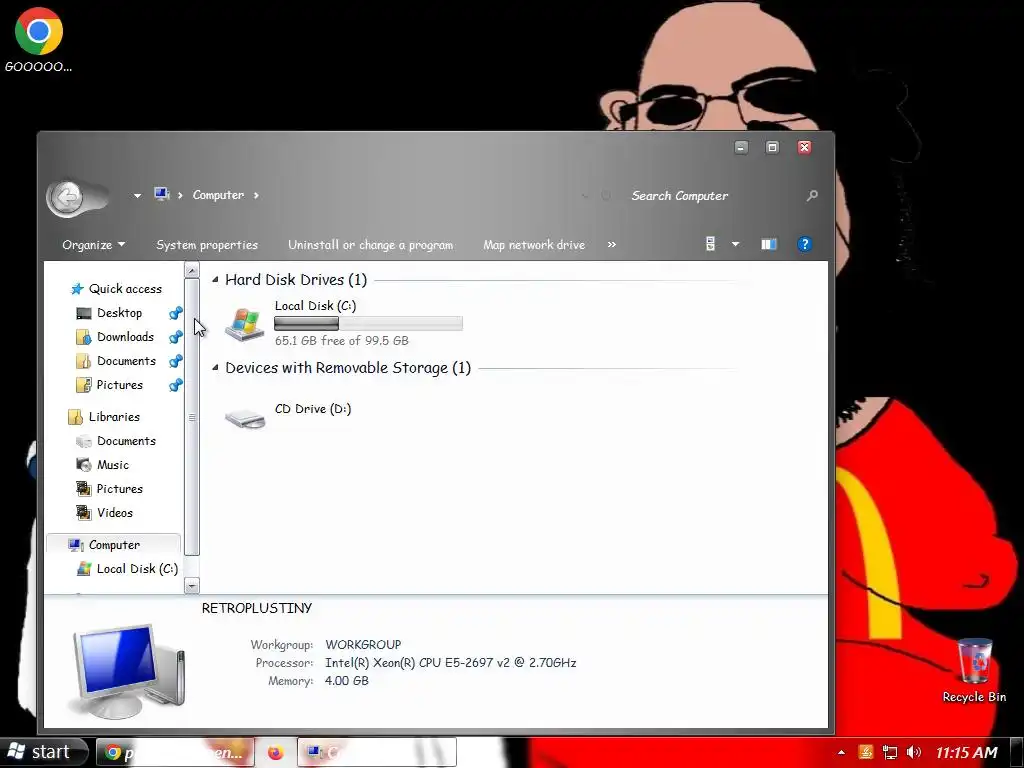Unpin Downloads from Quick access
This screenshot has width=1024, height=768.
[175, 337]
